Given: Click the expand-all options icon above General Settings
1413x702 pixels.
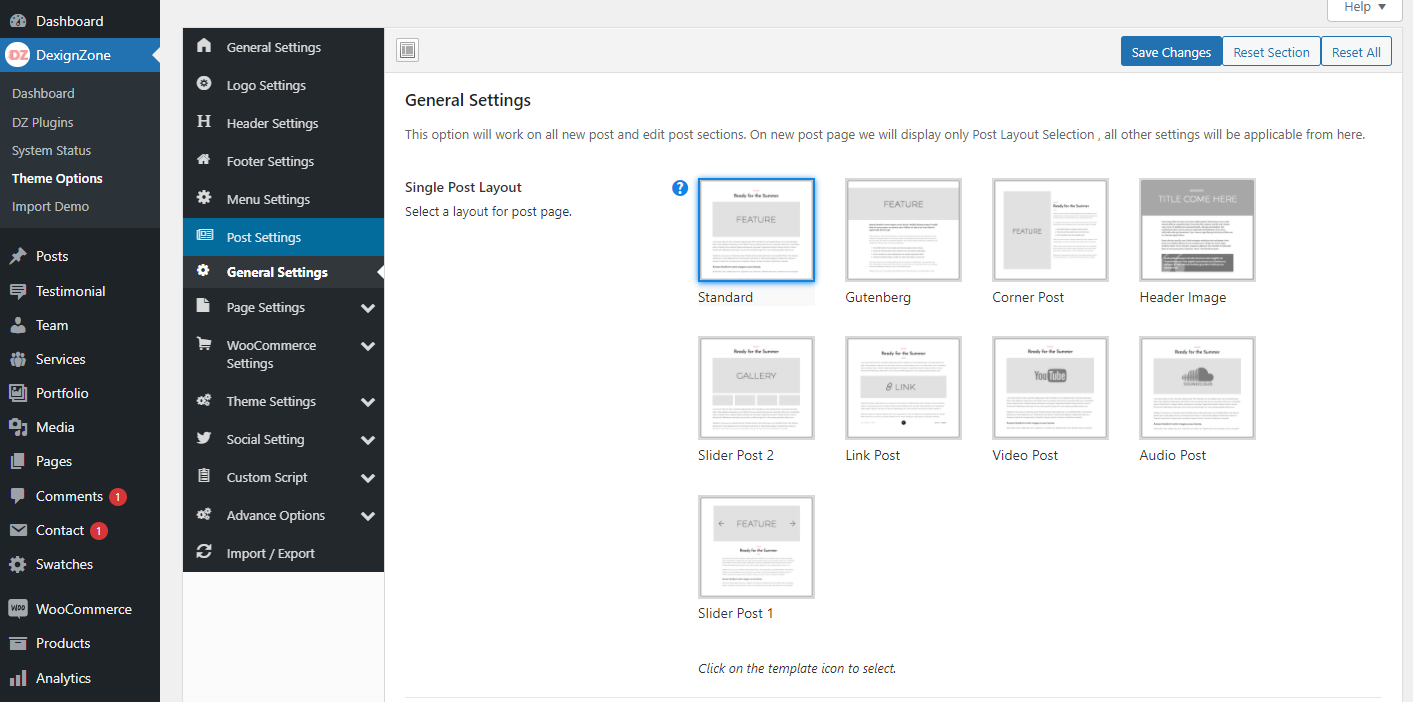Looking at the screenshot, I should tap(407, 51).
